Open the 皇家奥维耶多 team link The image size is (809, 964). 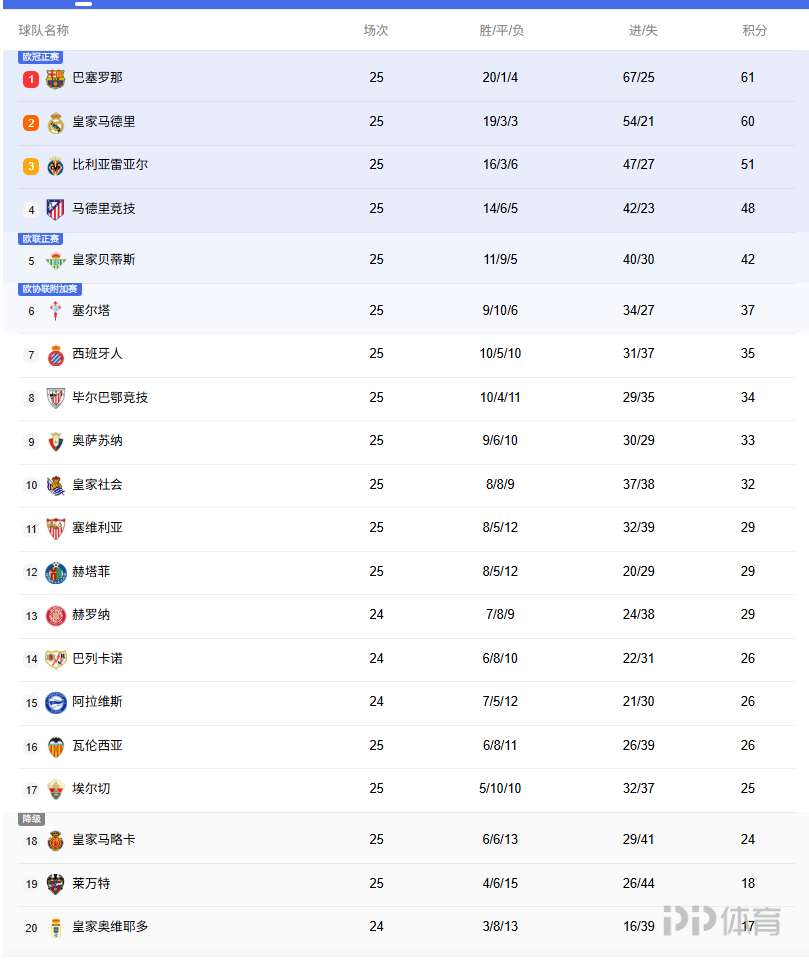(110, 927)
